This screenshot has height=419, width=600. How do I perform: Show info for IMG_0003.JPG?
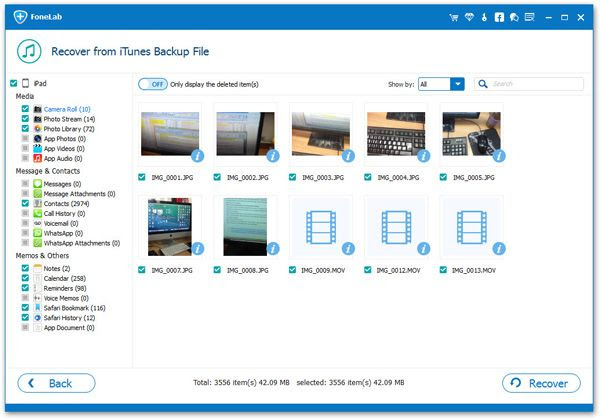348,156
